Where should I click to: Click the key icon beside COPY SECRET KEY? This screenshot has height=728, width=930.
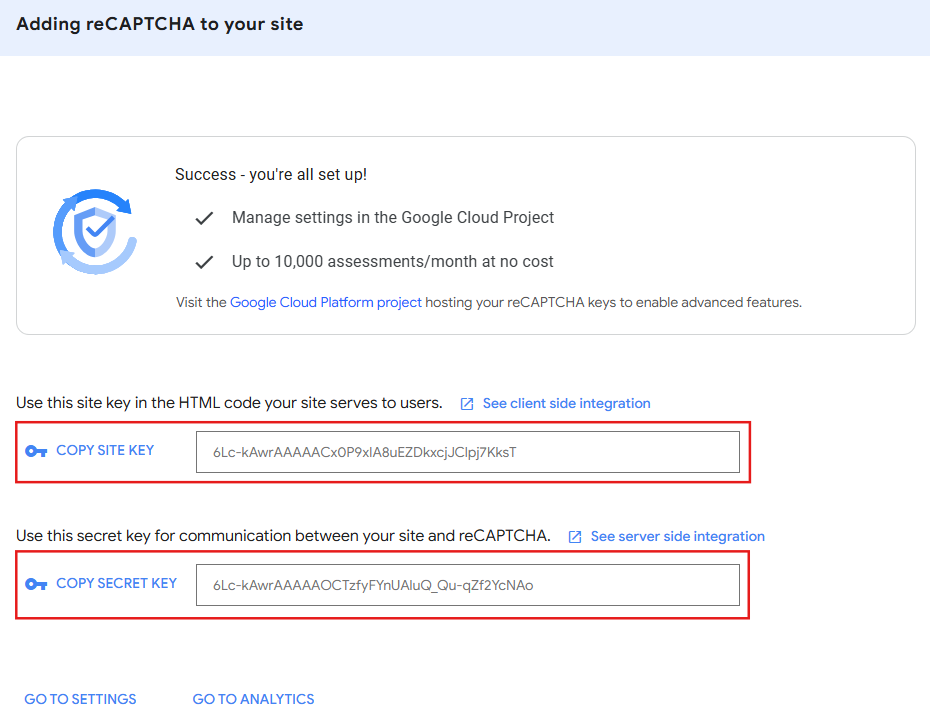37,584
